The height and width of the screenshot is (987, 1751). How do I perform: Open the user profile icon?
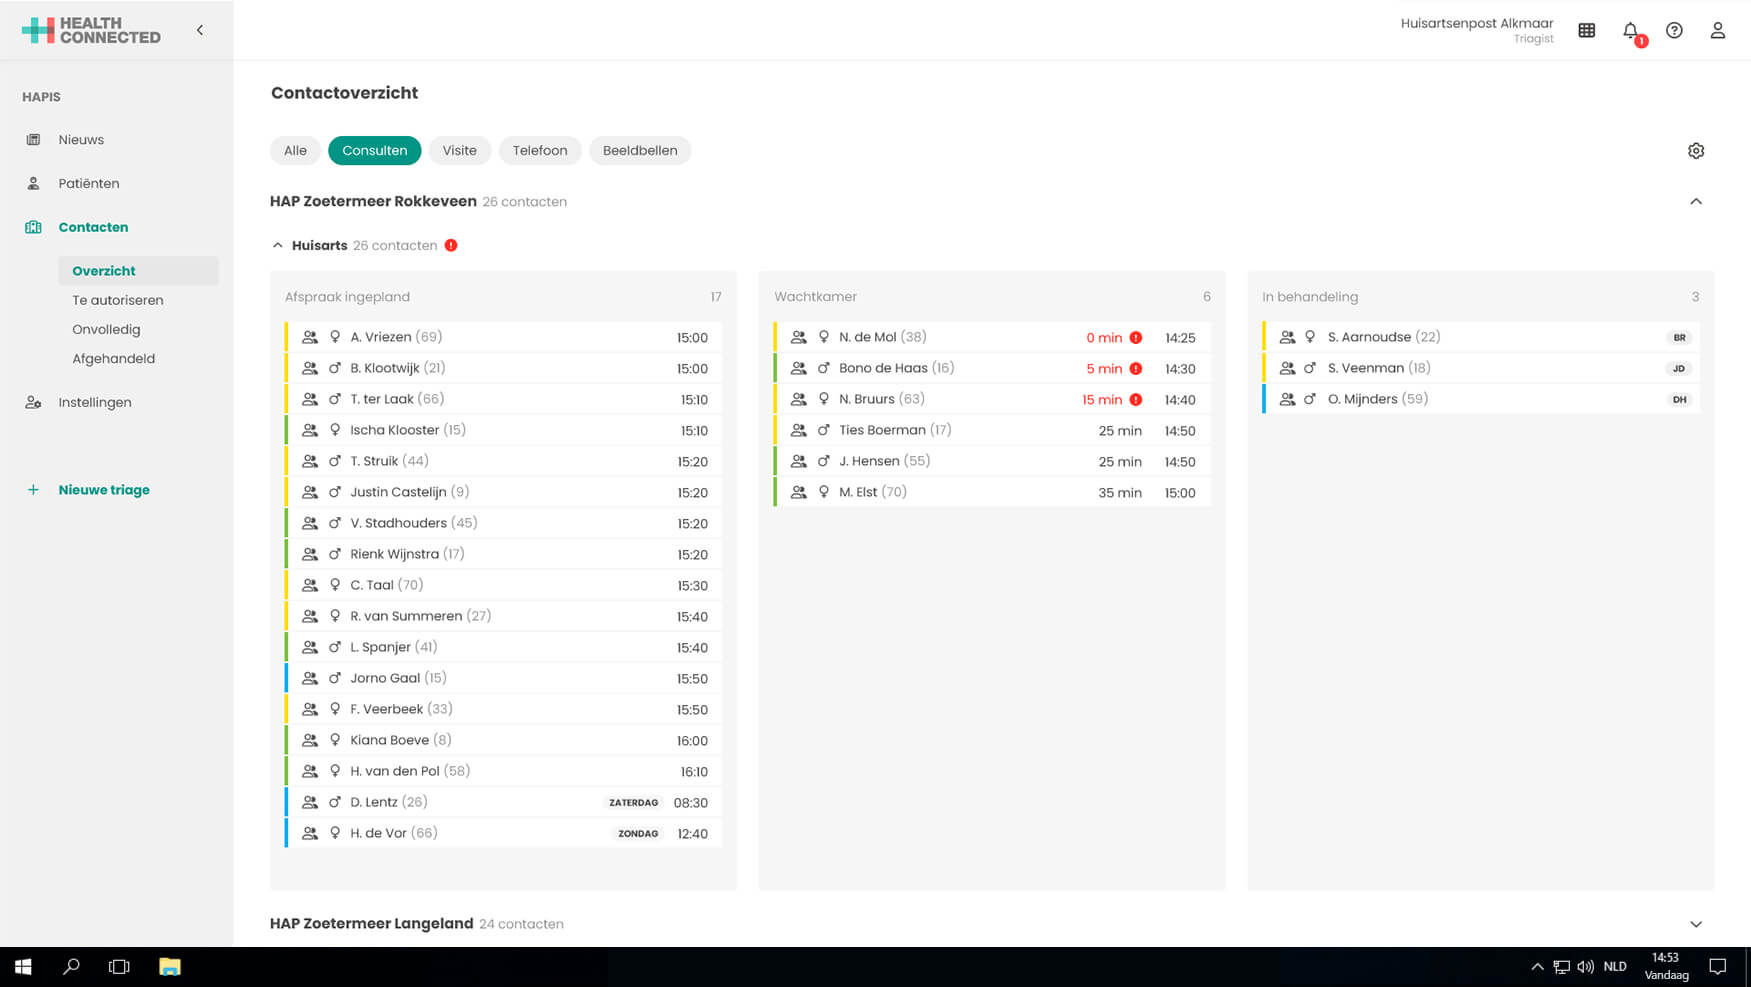tap(1717, 31)
